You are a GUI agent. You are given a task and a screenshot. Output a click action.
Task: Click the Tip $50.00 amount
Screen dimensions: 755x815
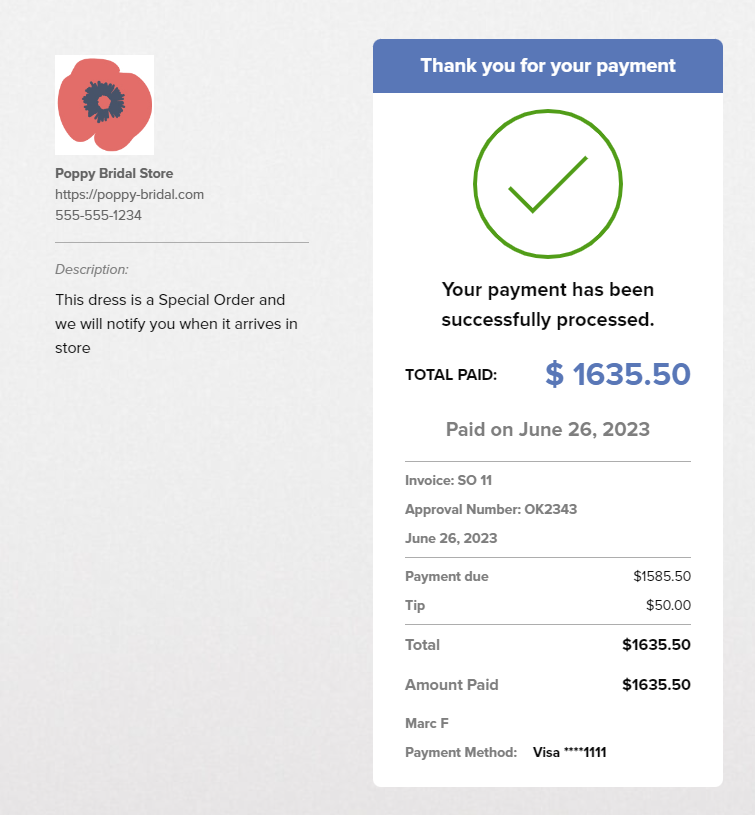tap(668, 606)
